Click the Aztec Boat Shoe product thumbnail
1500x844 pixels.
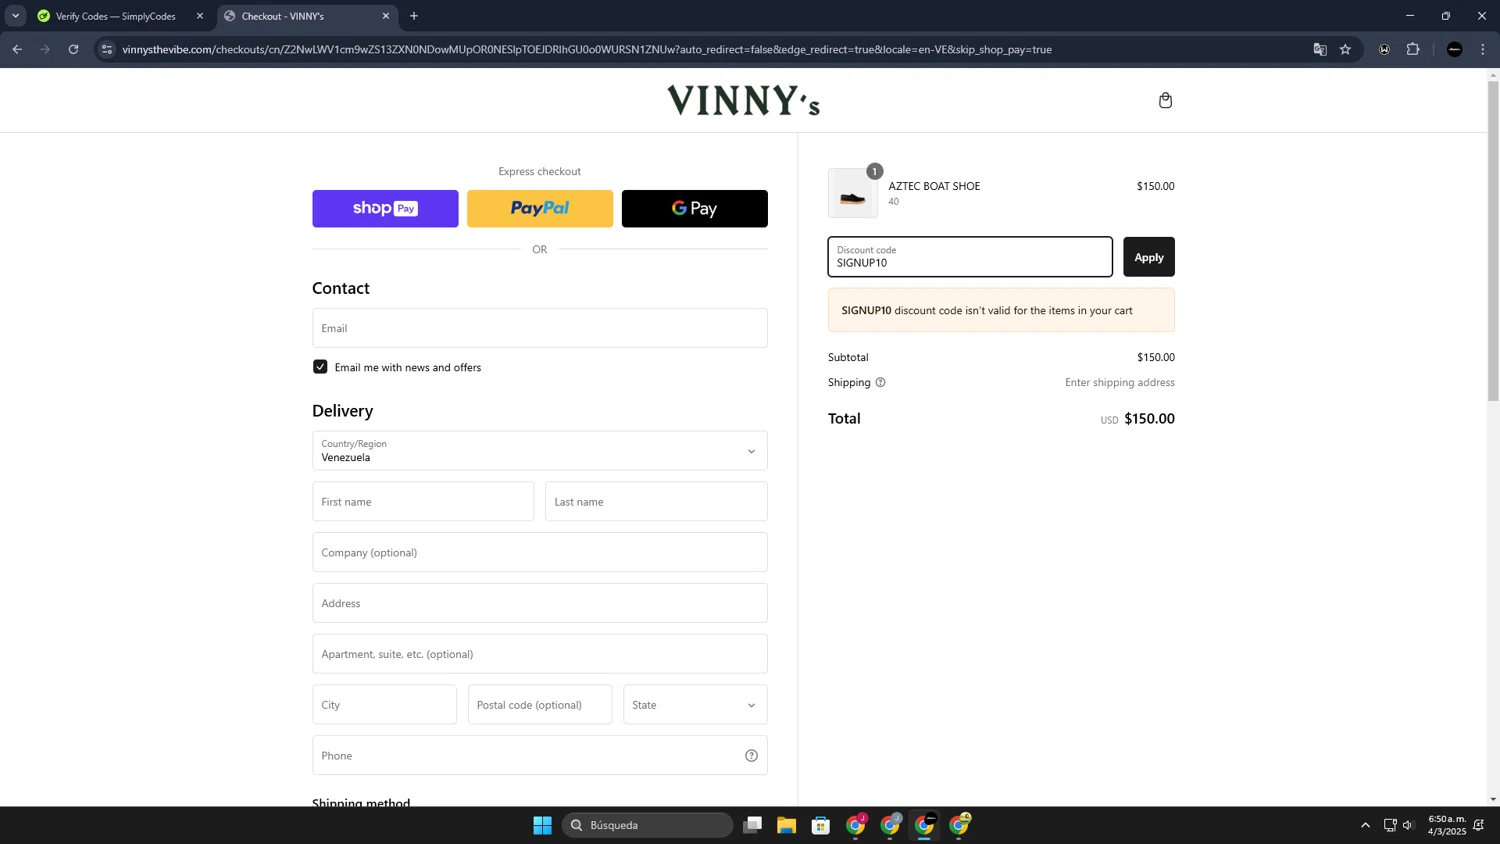853,193
